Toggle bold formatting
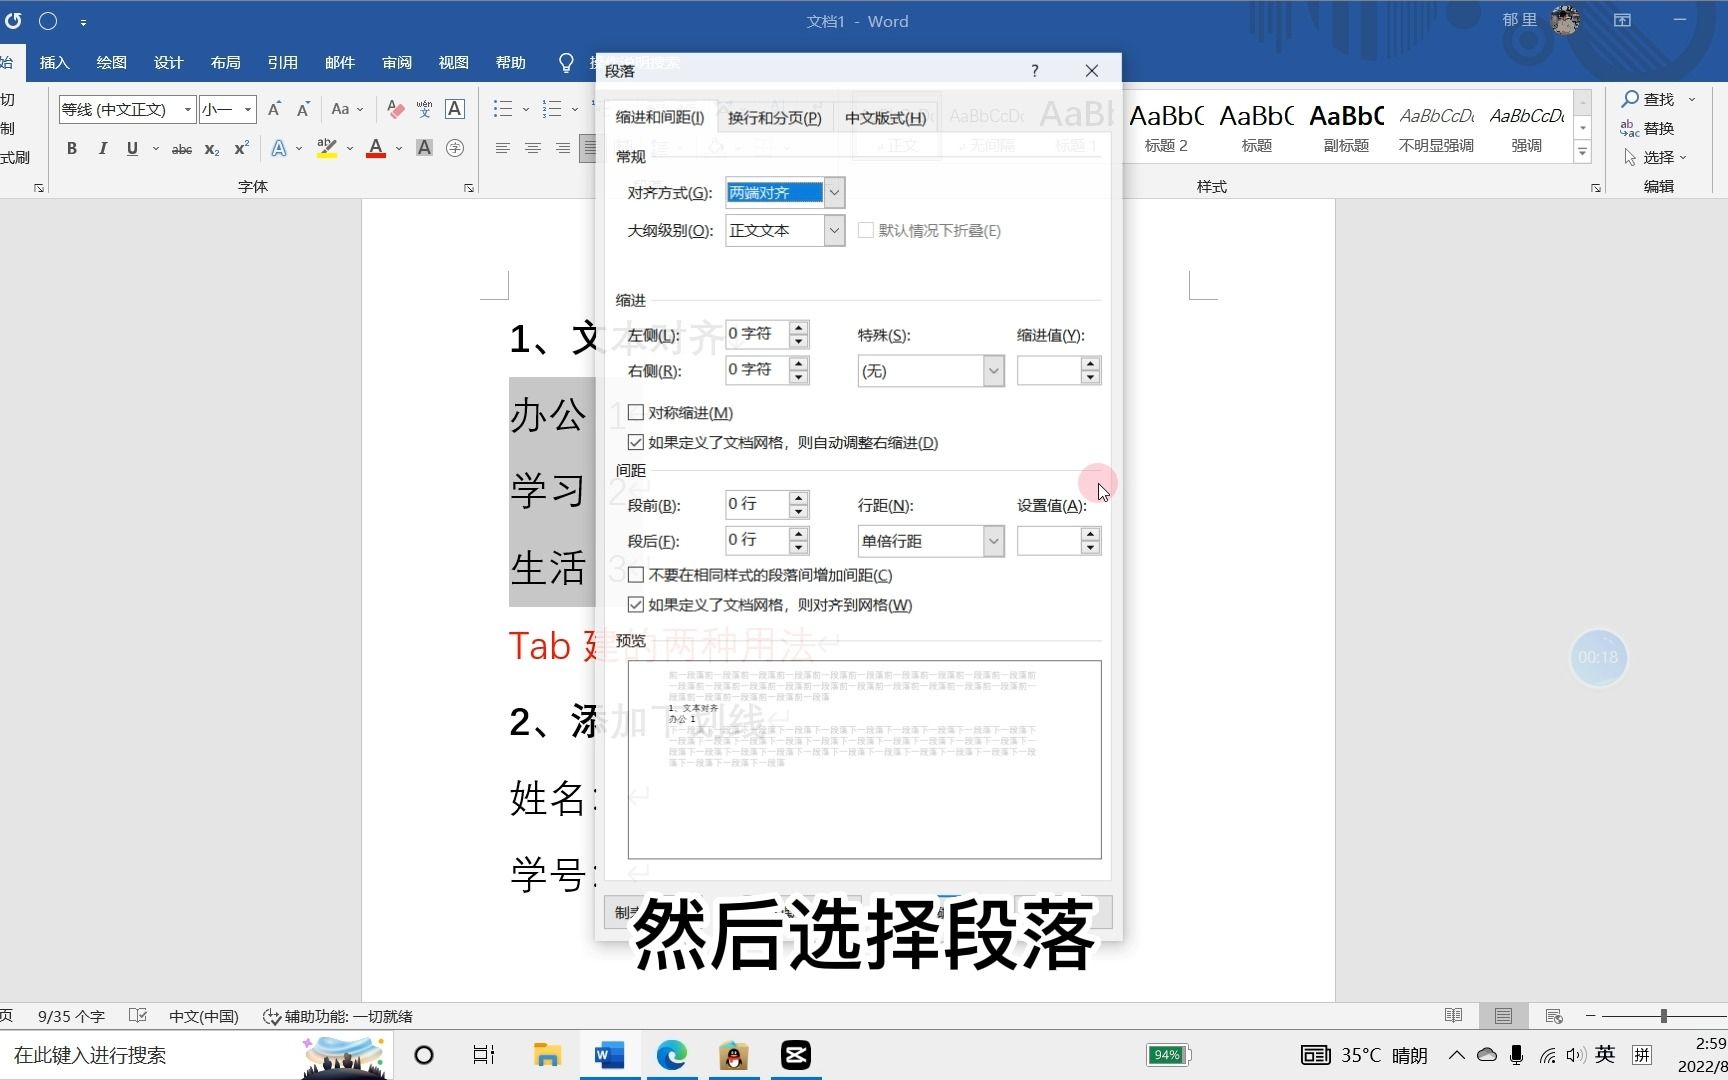This screenshot has width=1728, height=1080. pos(71,148)
